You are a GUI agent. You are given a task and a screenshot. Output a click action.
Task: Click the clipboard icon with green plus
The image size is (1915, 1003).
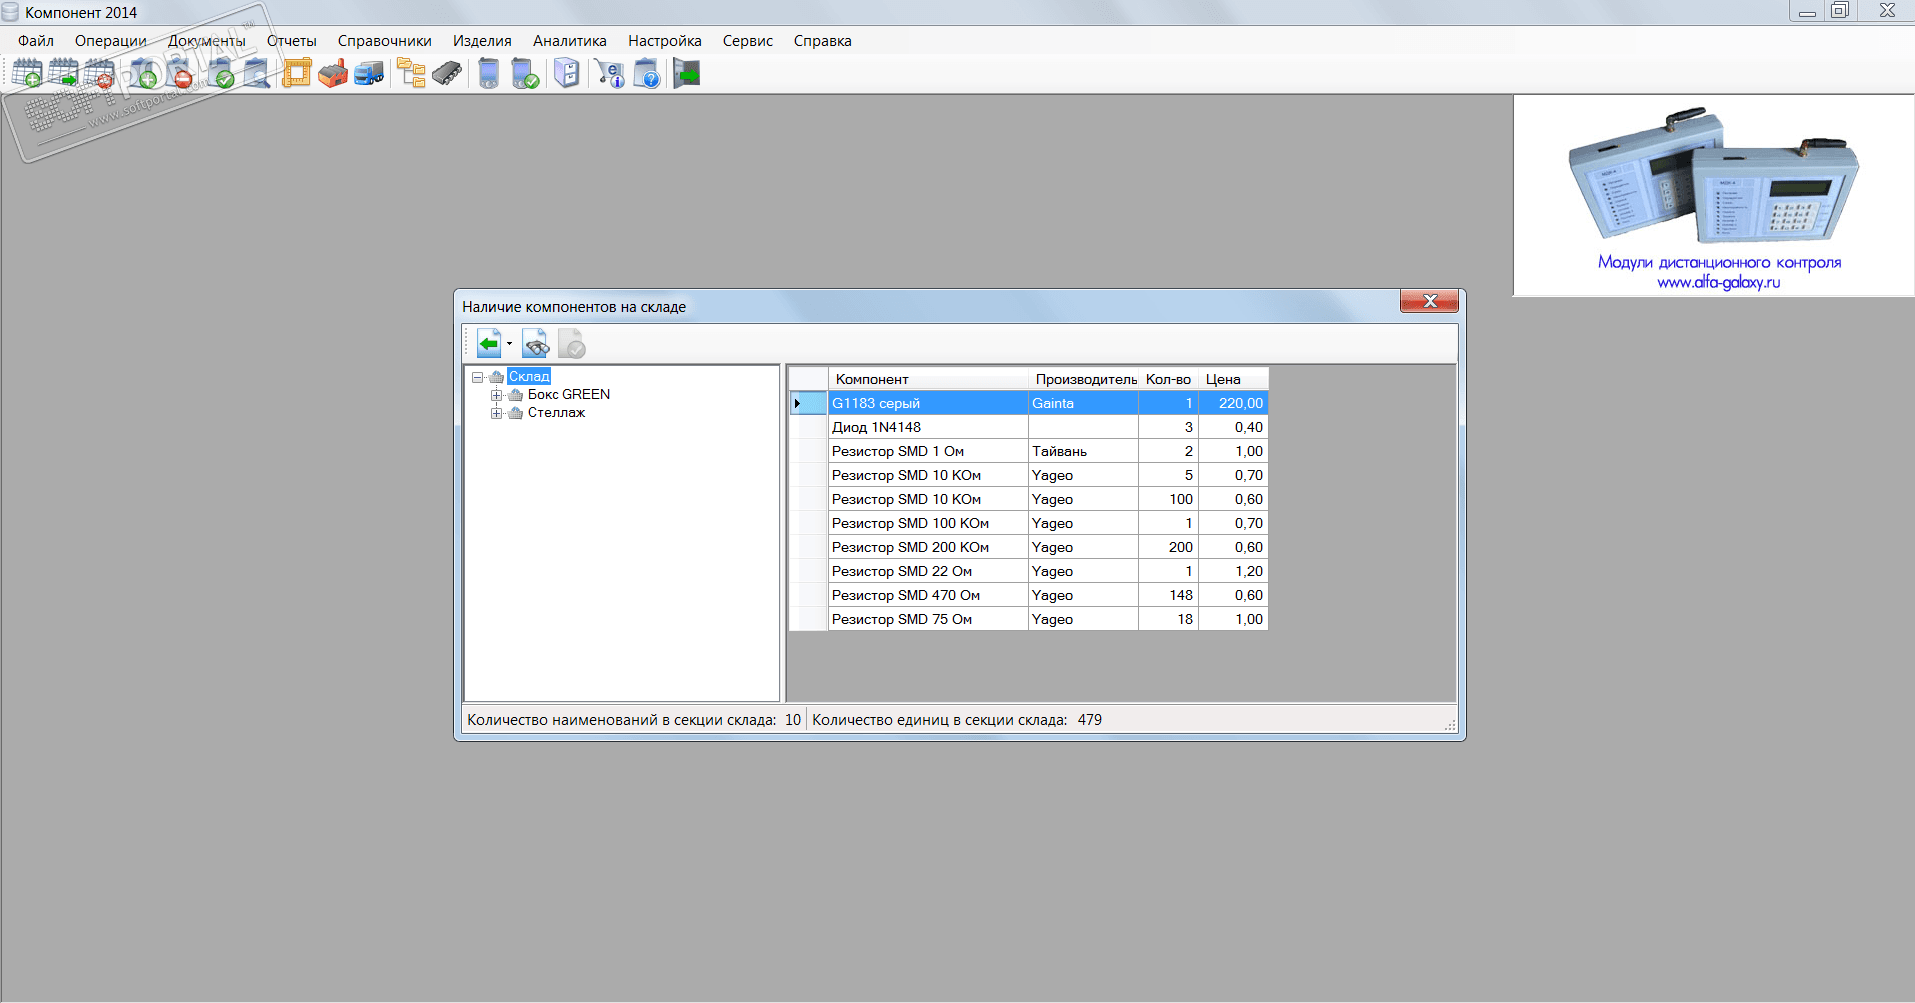(x=143, y=74)
